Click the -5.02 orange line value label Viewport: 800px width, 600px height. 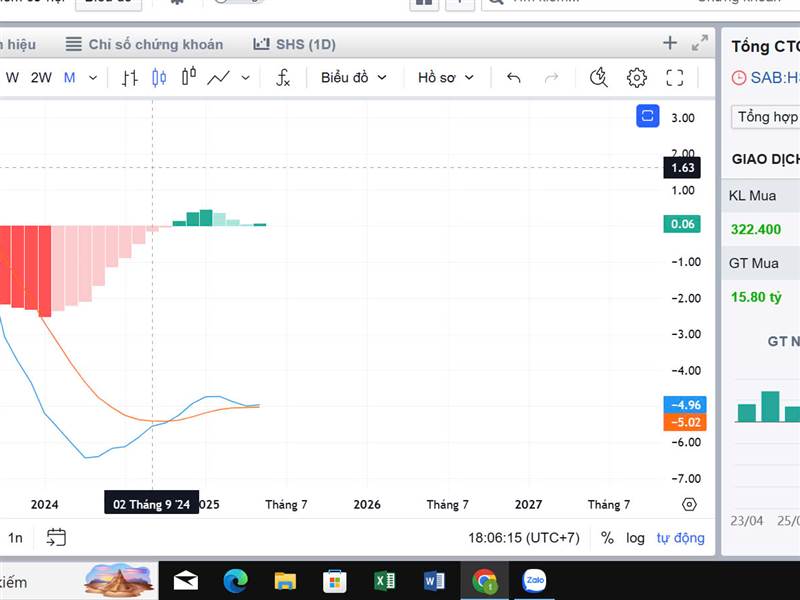point(685,422)
